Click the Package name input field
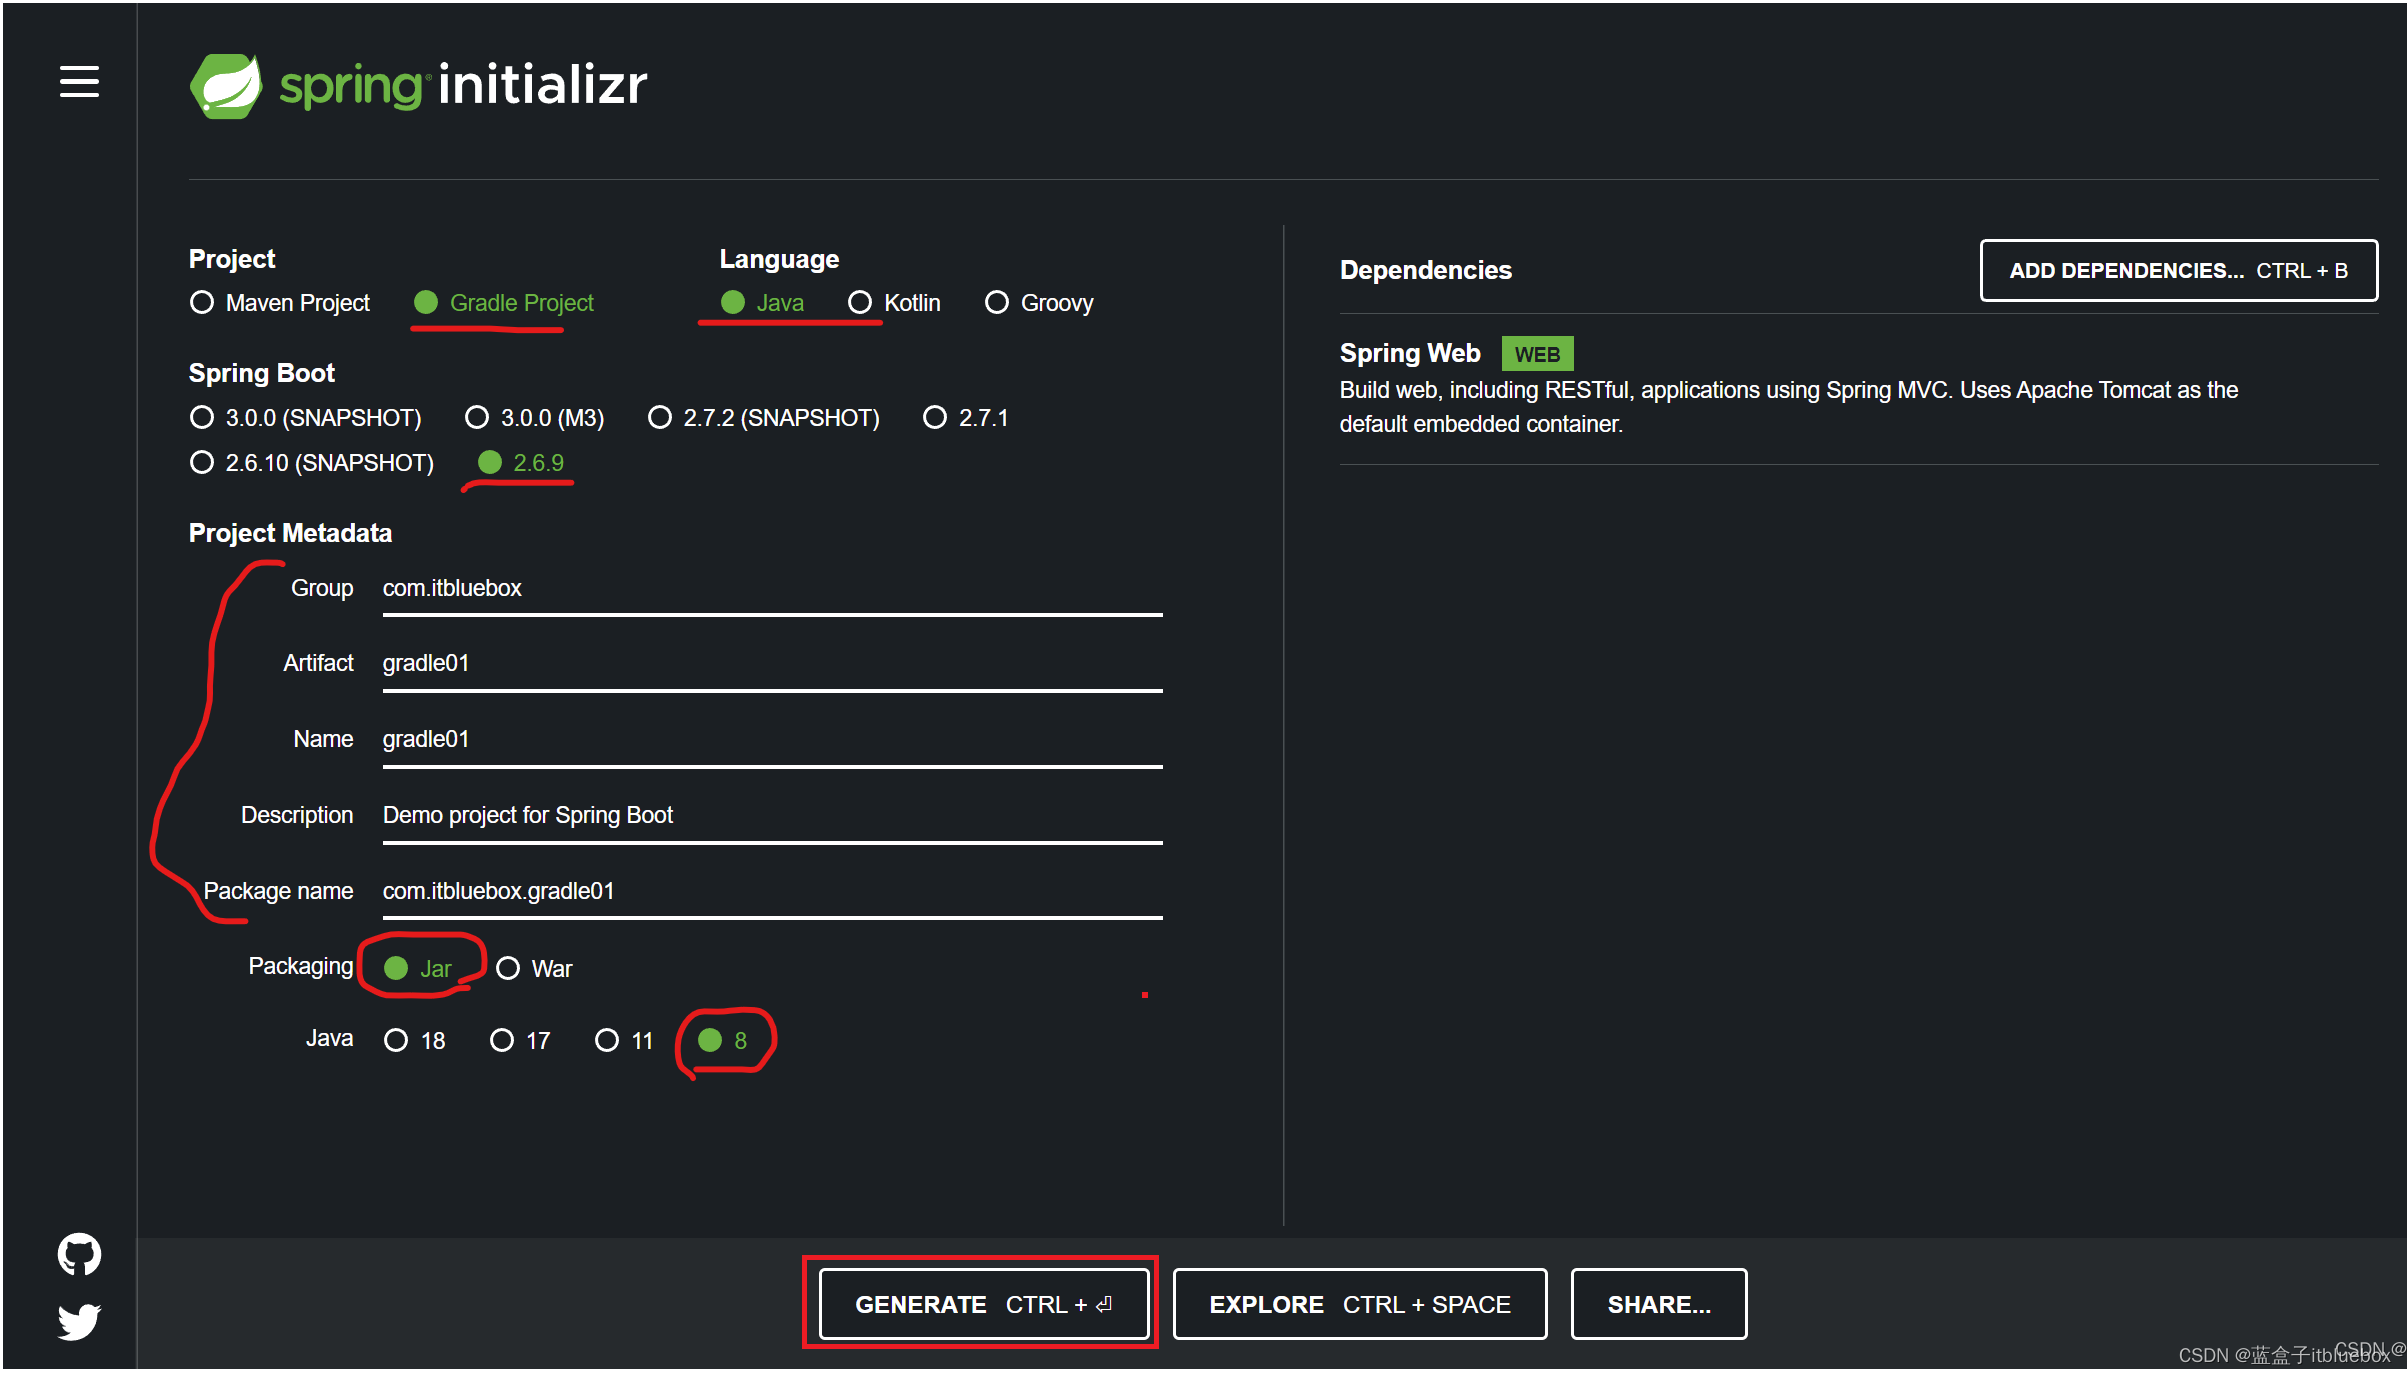Screen dimensions: 2407x1375 [772, 892]
